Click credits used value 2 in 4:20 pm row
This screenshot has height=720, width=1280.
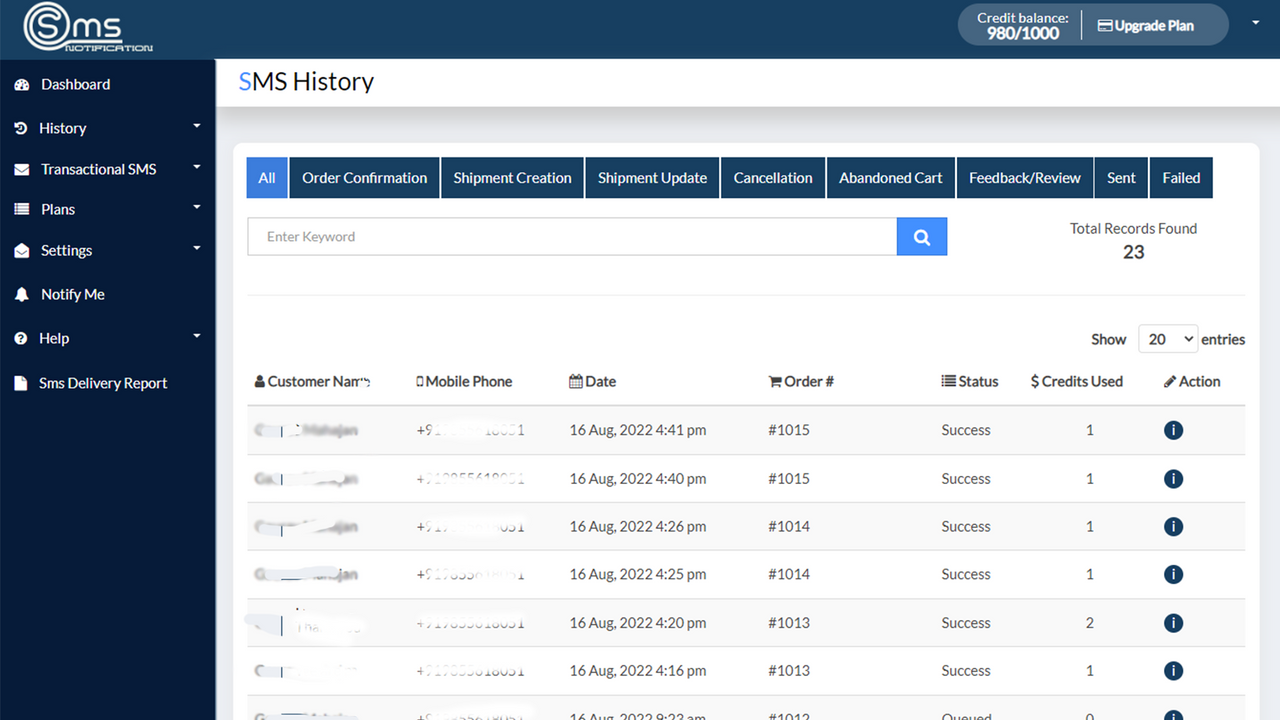click(x=1090, y=623)
